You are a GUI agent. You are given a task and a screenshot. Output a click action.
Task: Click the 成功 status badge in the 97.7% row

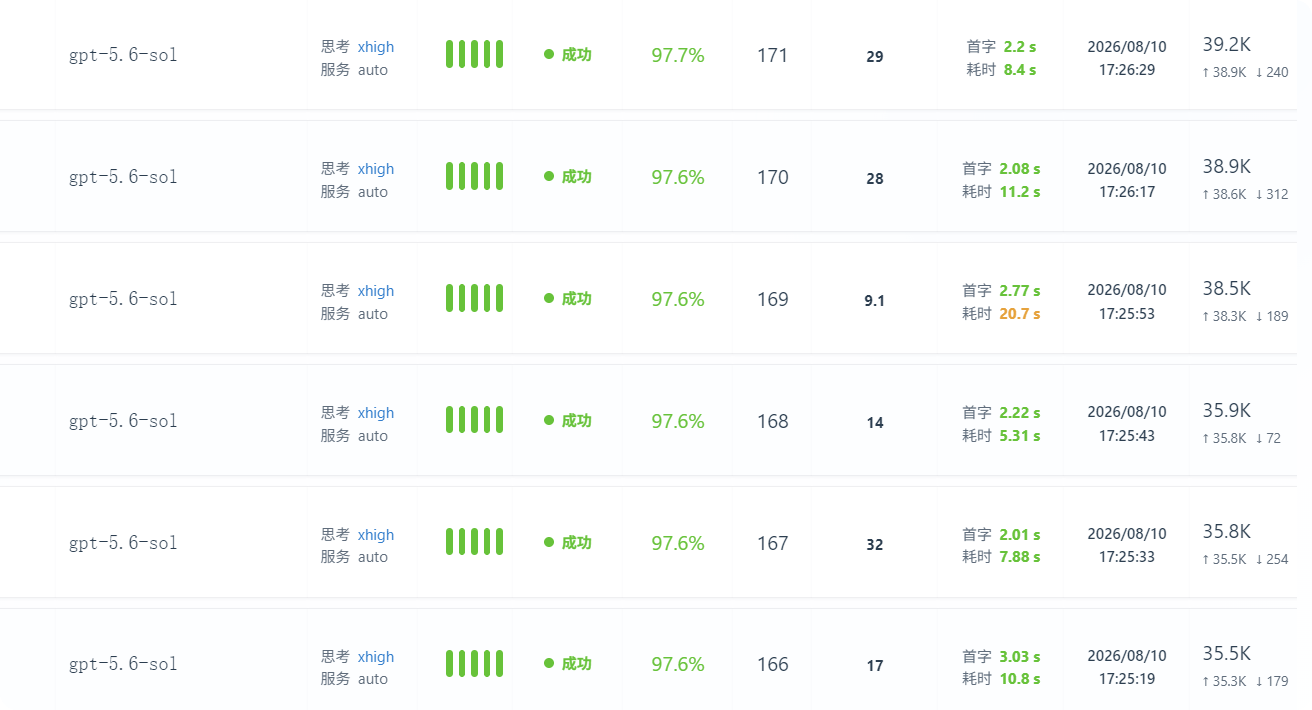pyautogui.click(x=568, y=55)
